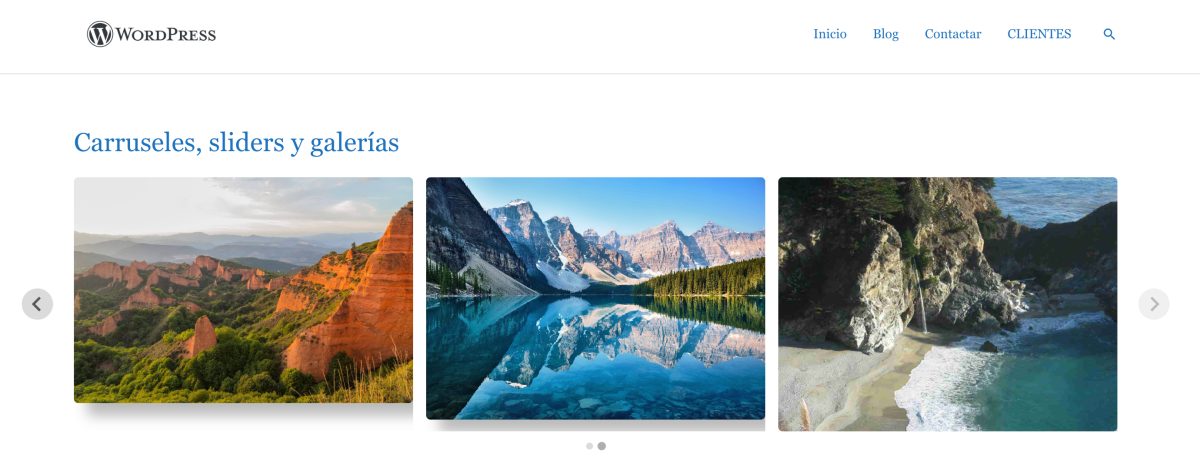Open the mountain lake photo

[x=595, y=298]
